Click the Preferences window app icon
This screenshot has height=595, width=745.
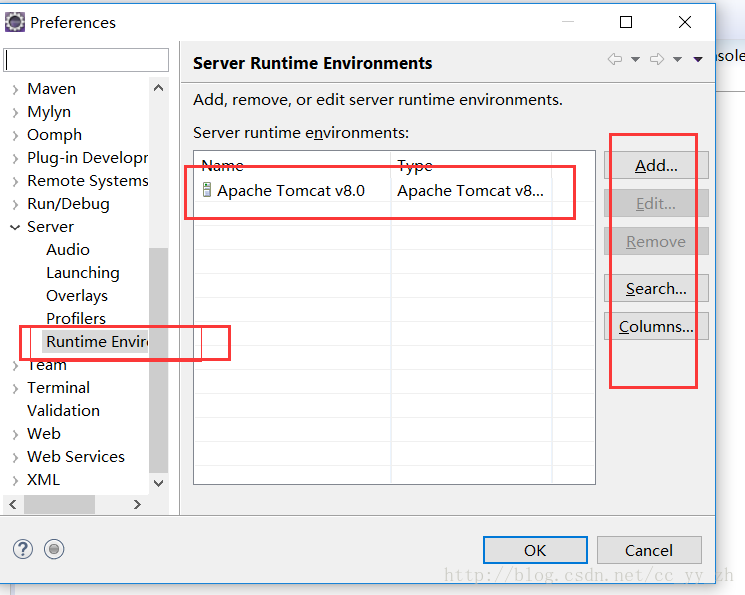15,22
